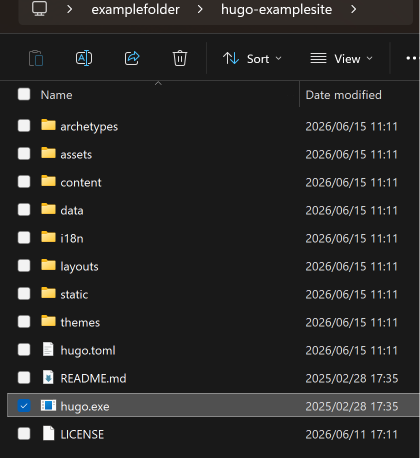Select the hugo.toml file name

tap(88, 351)
